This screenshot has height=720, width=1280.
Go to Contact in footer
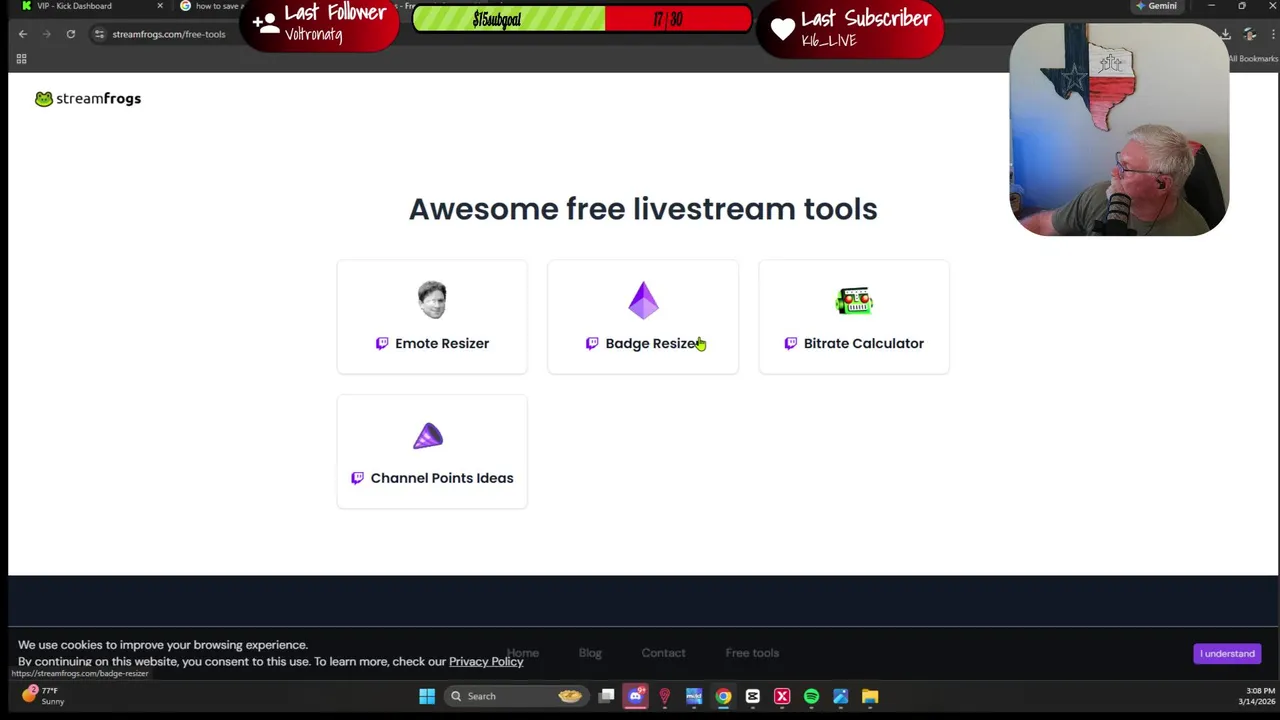pos(663,653)
